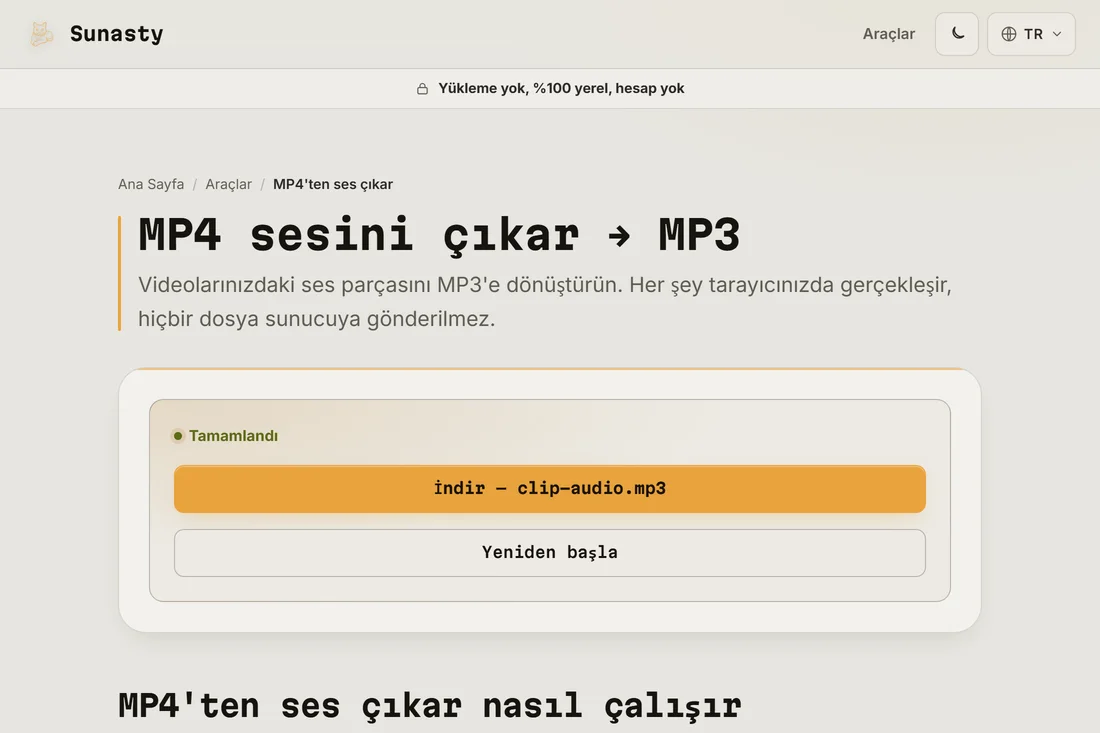Screen dimensions: 1100x733
Task: Click the 'MP4 sesini çıkar → MP3' heading
Action: point(439,235)
